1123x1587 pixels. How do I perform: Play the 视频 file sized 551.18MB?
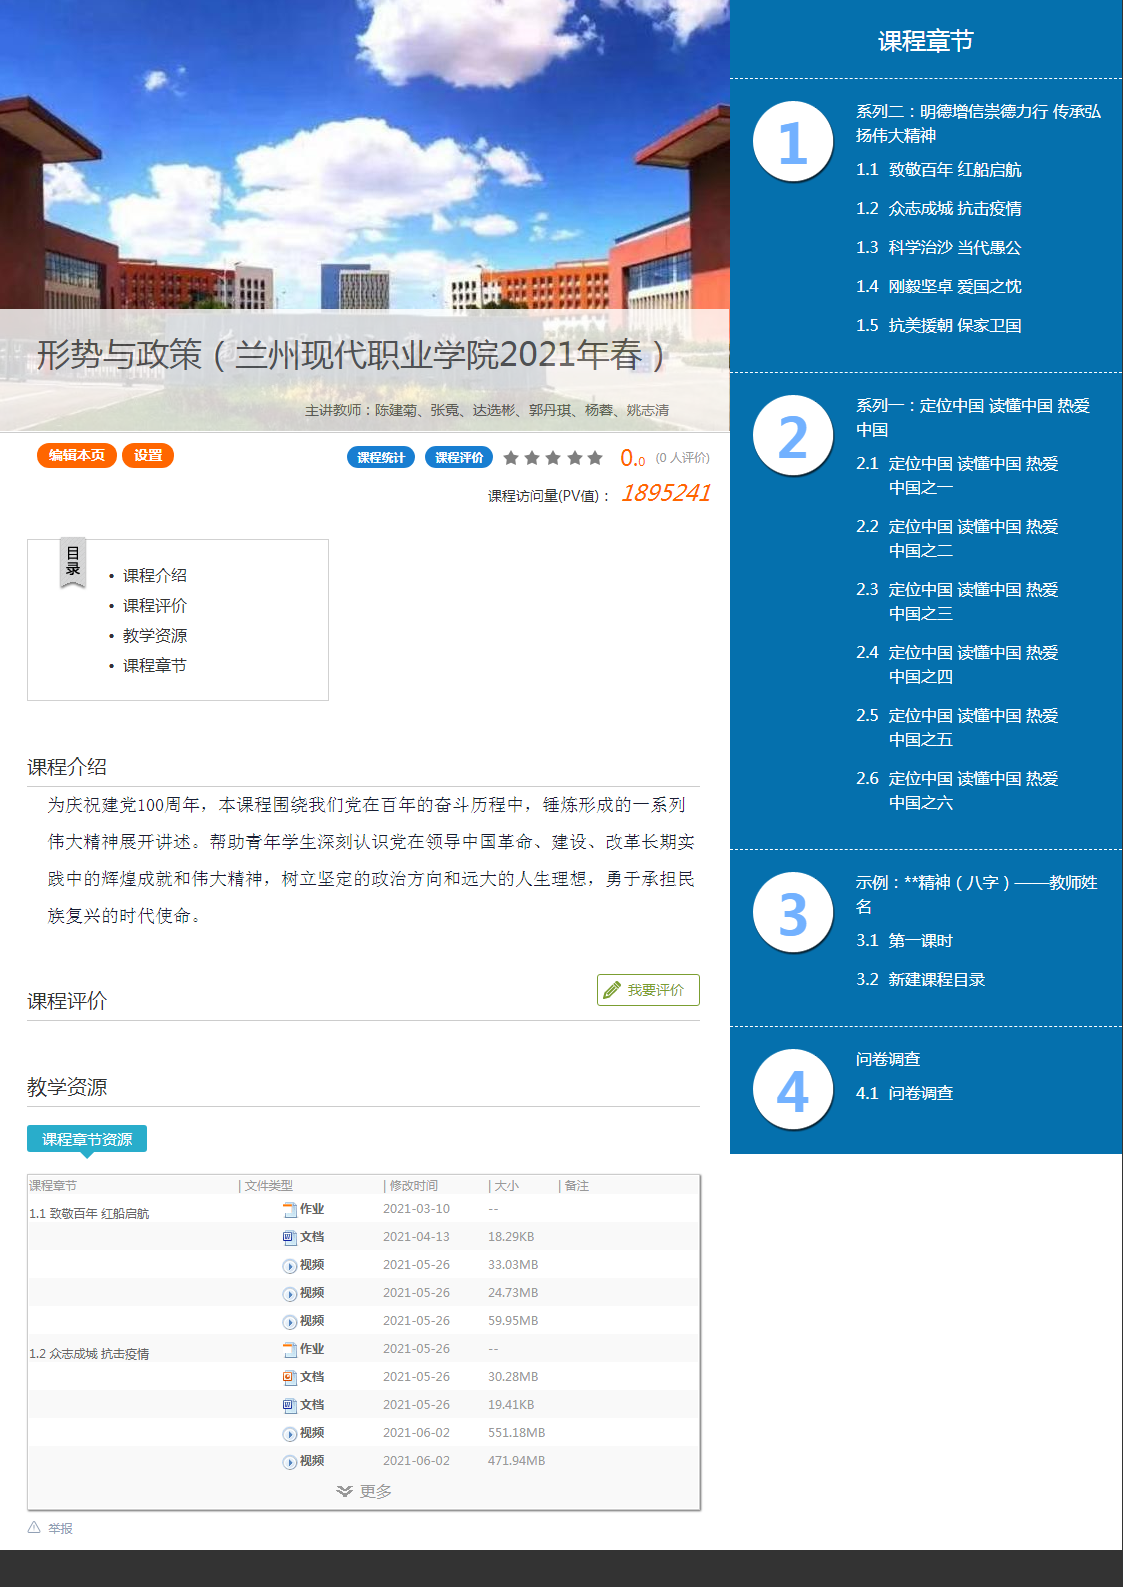[304, 1433]
